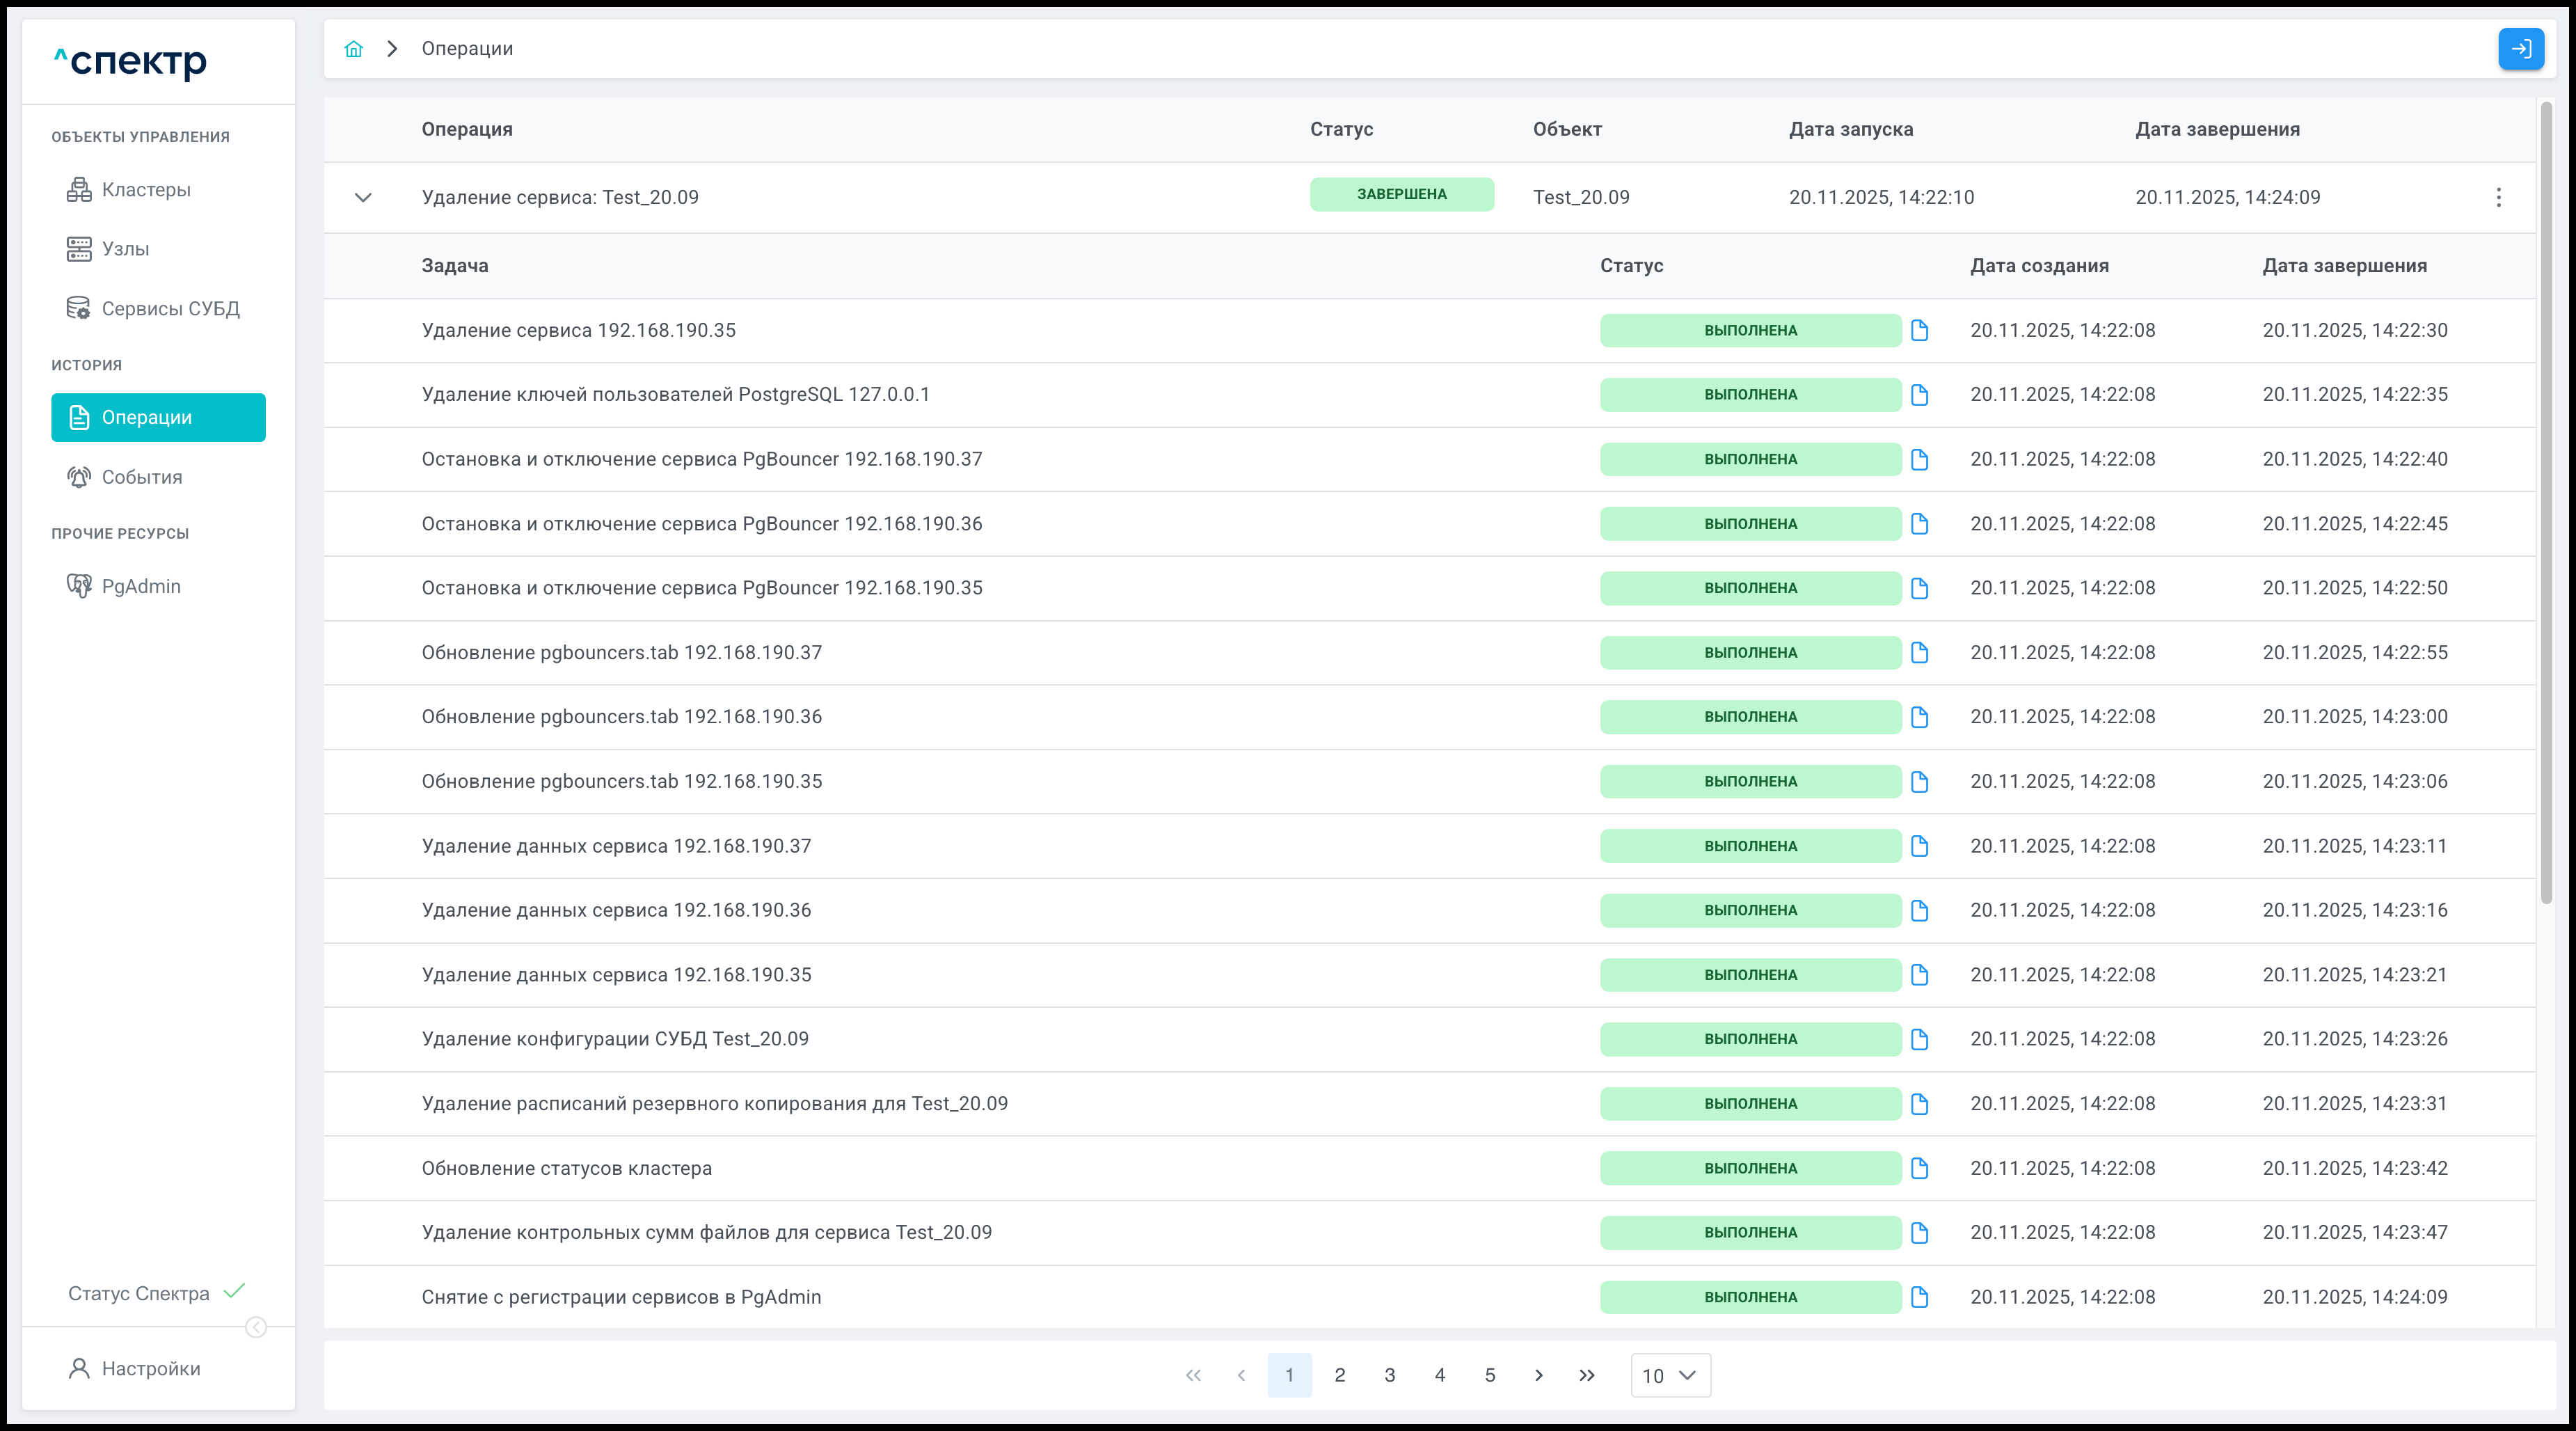
Task: Open Настройки at sidebar bottom
Action: pyautogui.click(x=150, y=1368)
